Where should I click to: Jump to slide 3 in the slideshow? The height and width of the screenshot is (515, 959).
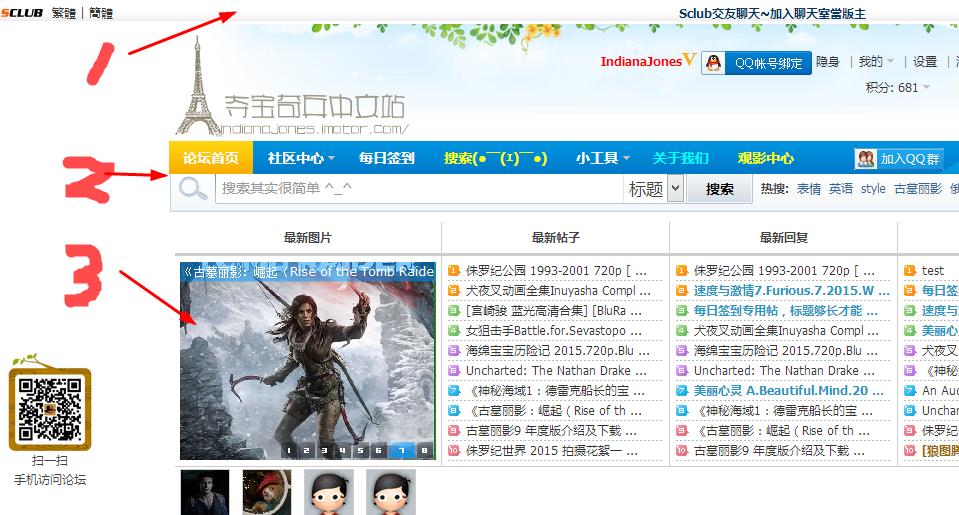[x=324, y=450]
